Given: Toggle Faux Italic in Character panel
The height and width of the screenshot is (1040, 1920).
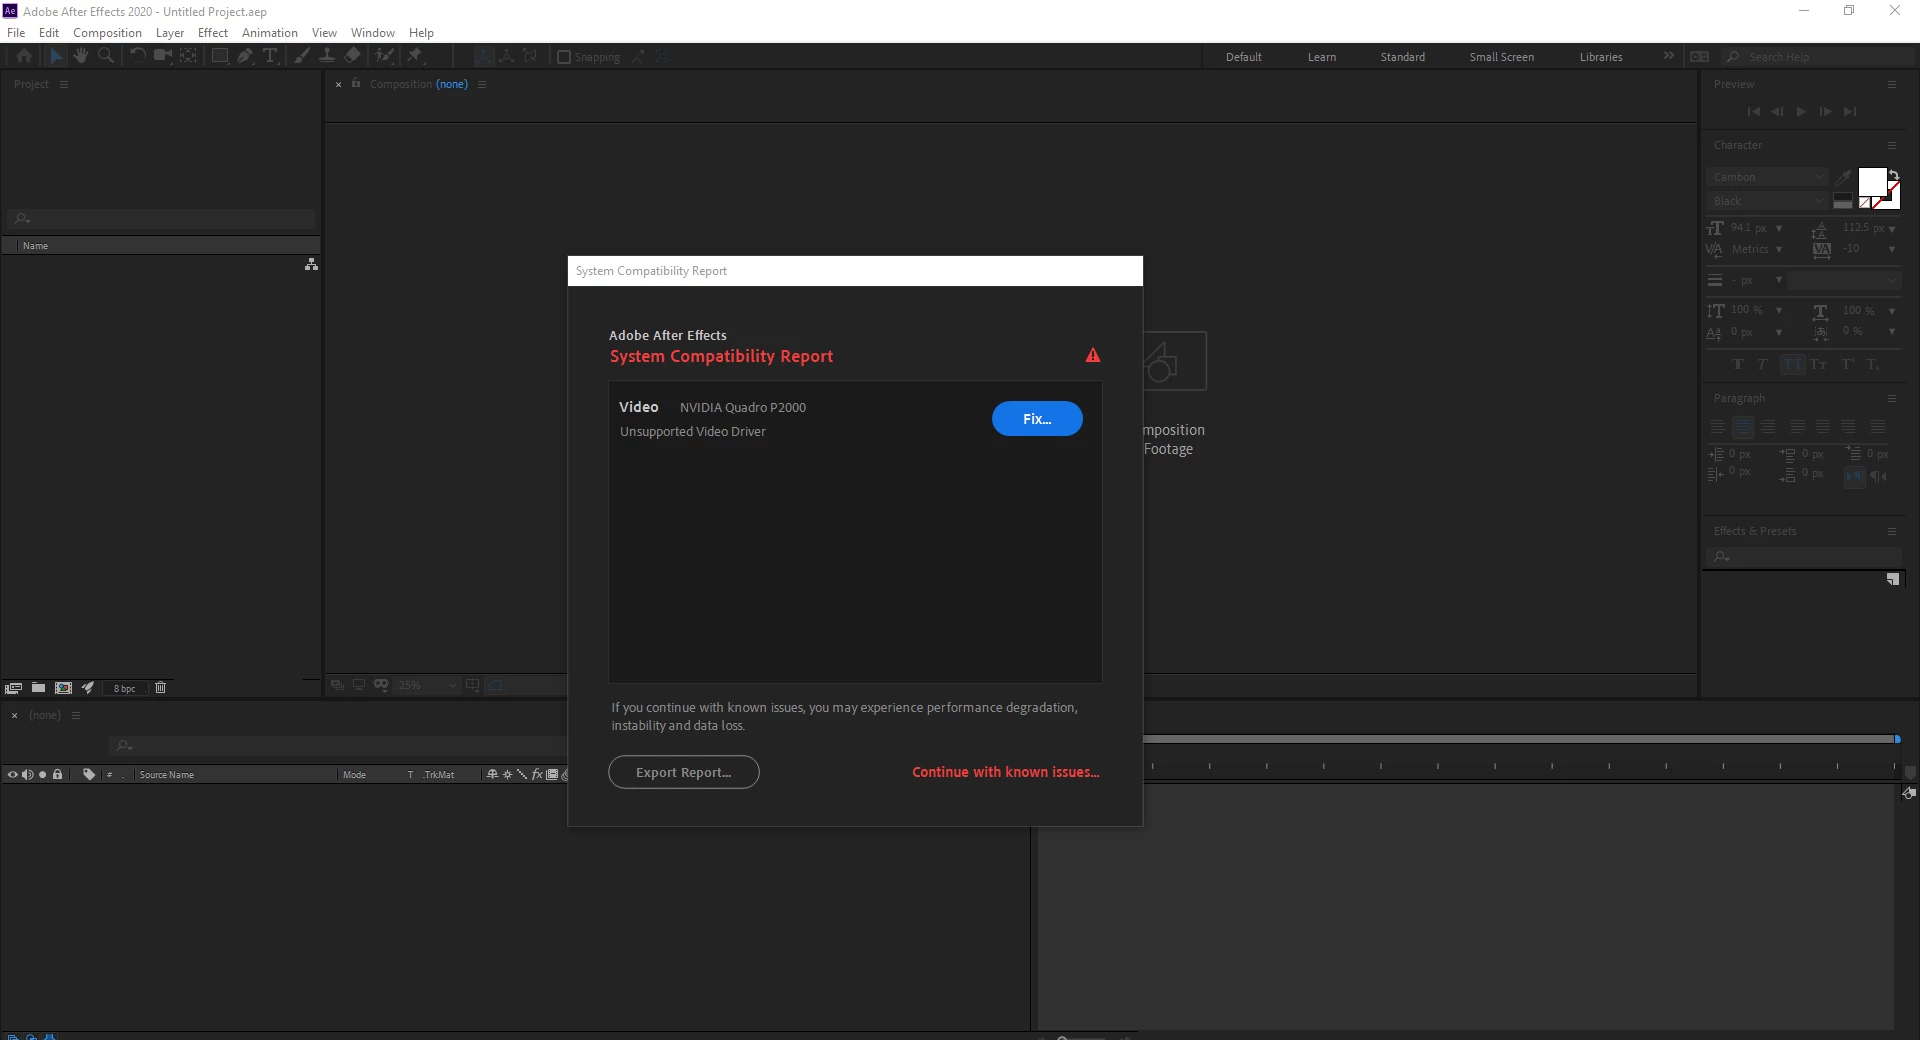Looking at the screenshot, I should (x=1762, y=365).
